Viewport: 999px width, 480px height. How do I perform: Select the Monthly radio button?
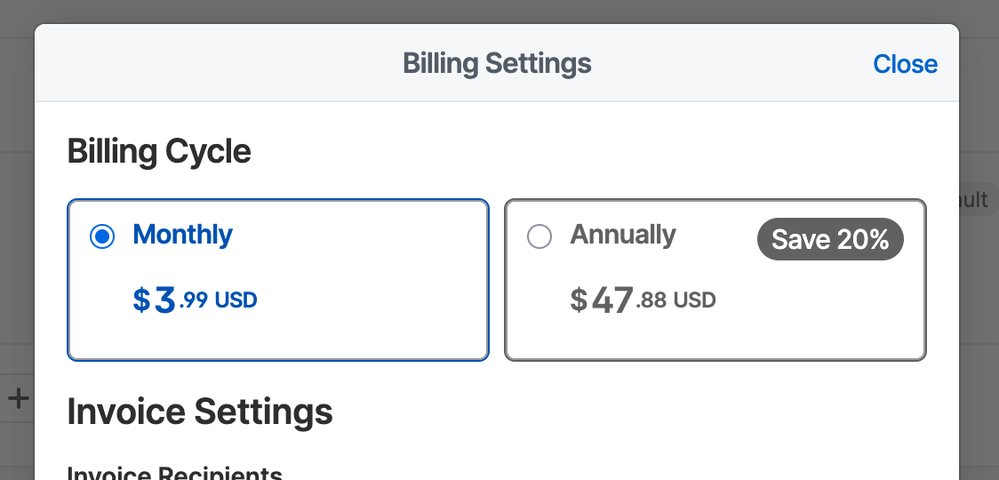pyautogui.click(x=102, y=237)
